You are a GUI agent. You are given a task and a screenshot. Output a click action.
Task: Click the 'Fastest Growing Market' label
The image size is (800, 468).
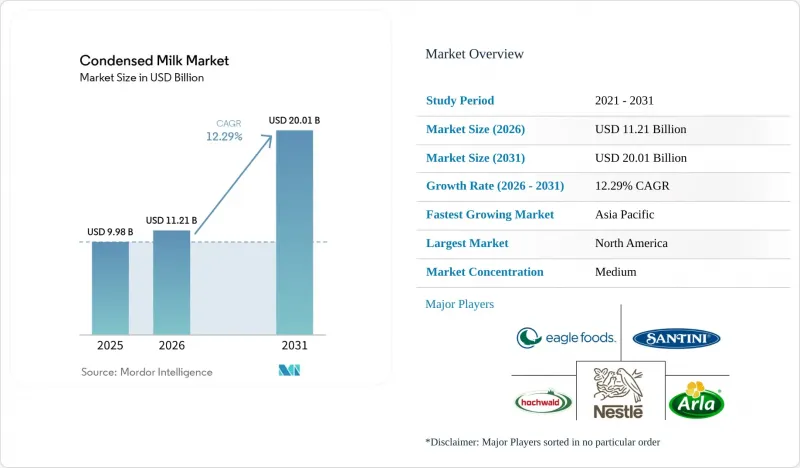tap(490, 214)
